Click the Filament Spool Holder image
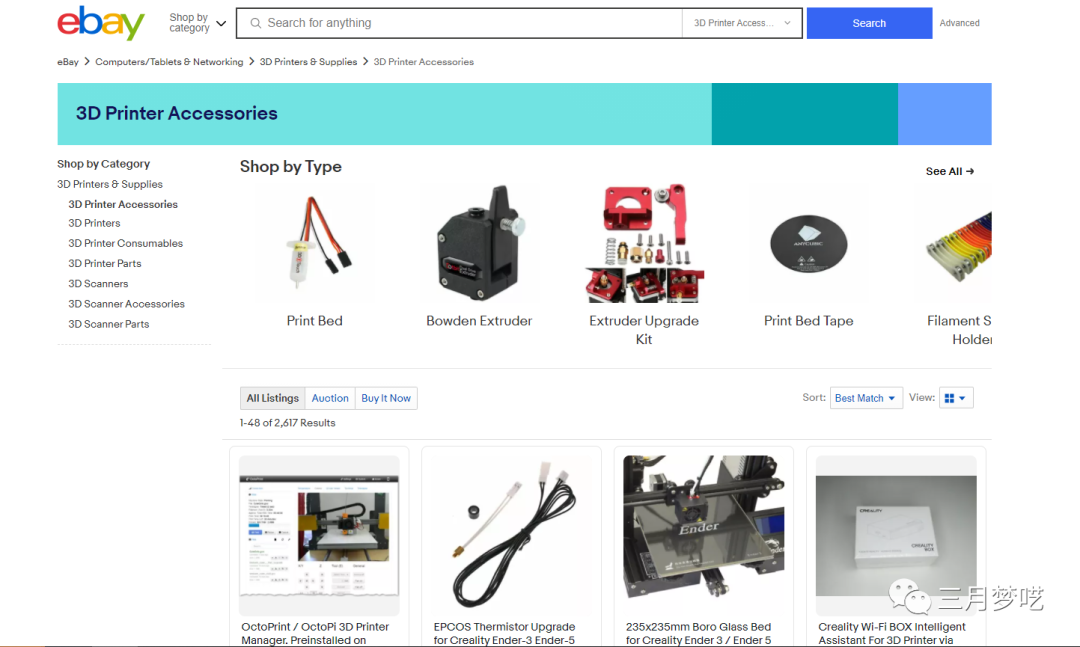The height and width of the screenshot is (647, 1080). point(958,245)
